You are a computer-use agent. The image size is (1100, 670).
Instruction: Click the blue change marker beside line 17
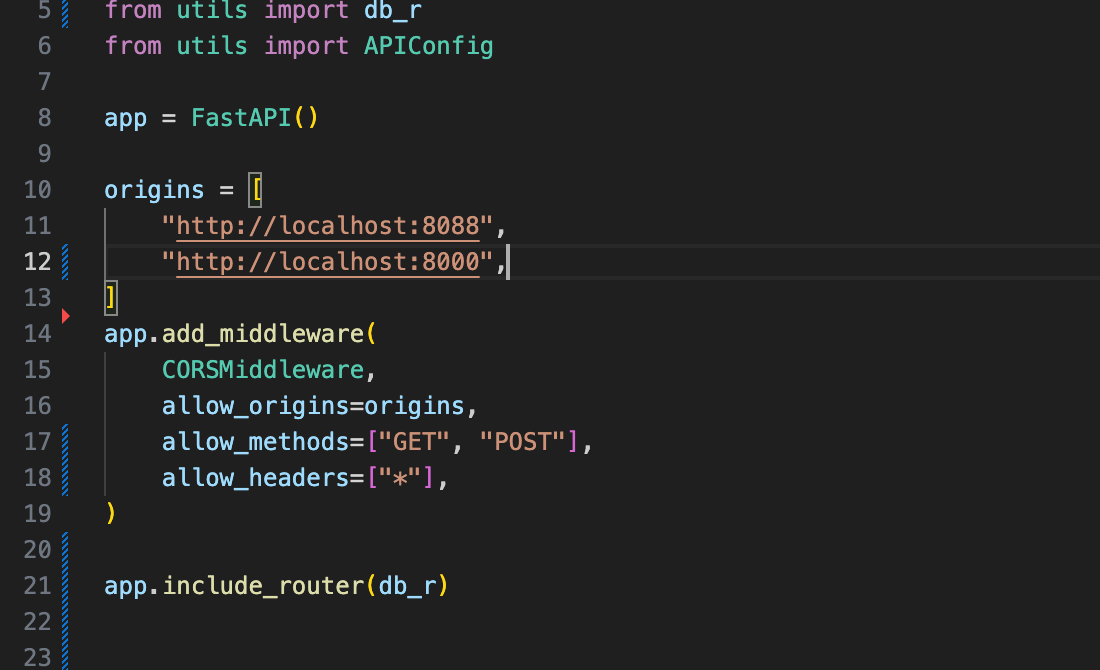pos(65,441)
